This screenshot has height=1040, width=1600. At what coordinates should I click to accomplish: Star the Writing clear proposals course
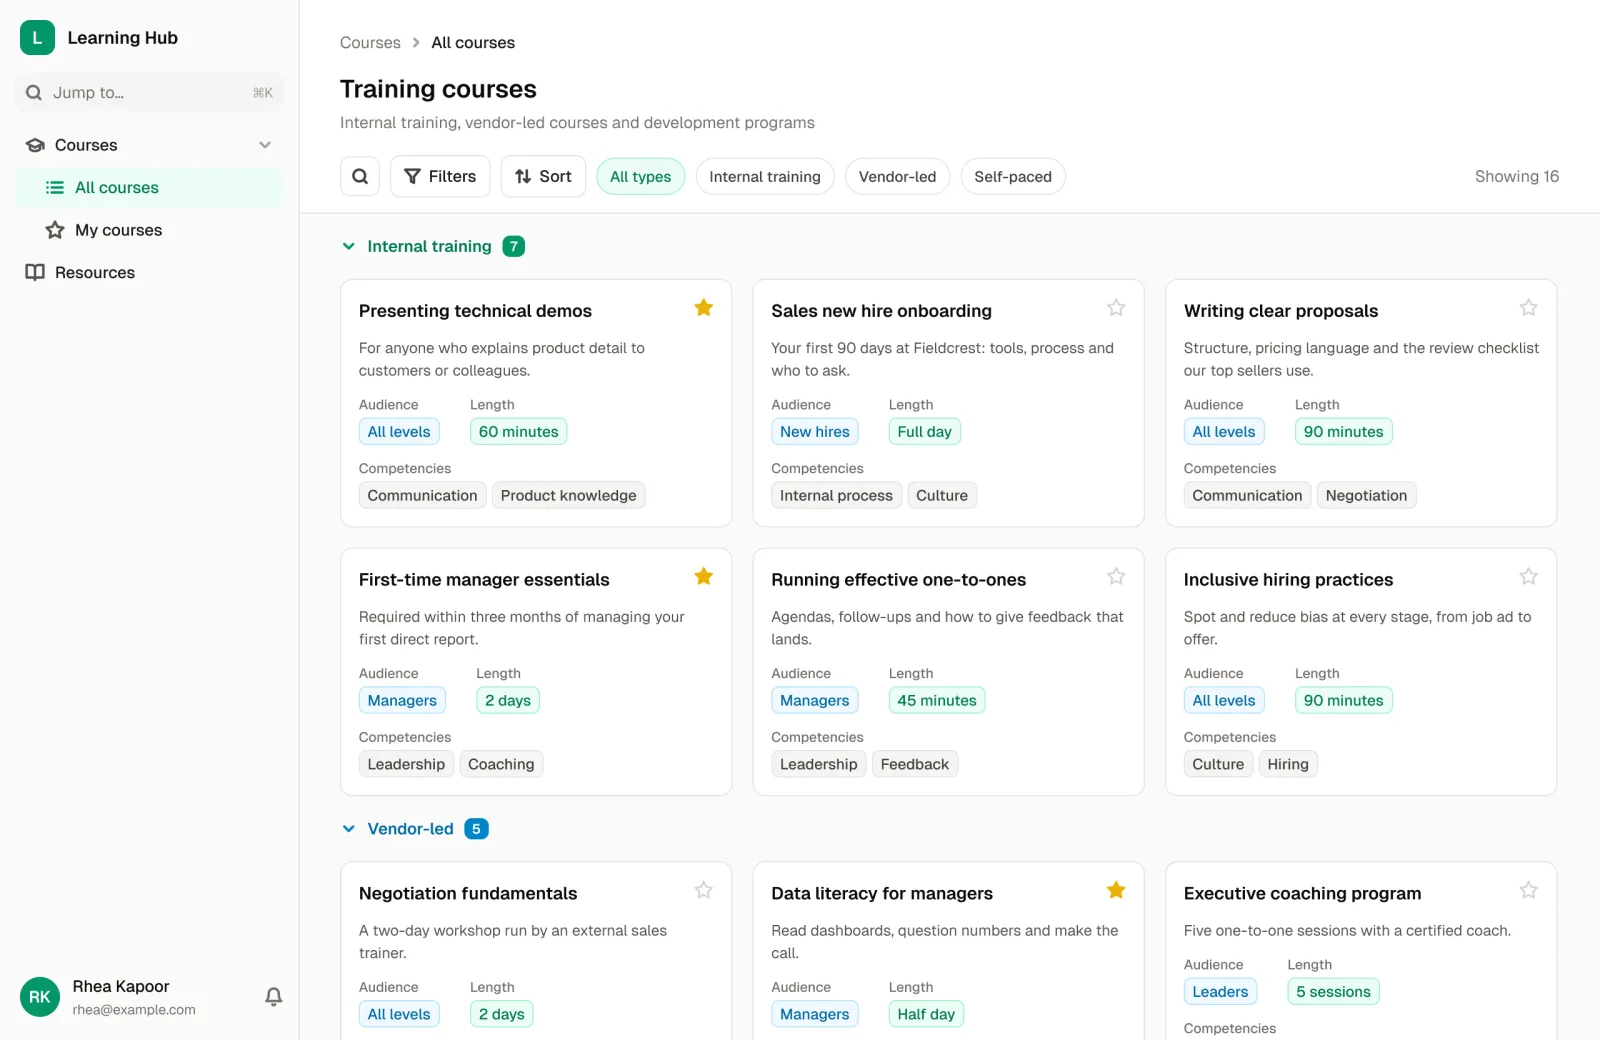(1528, 307)
